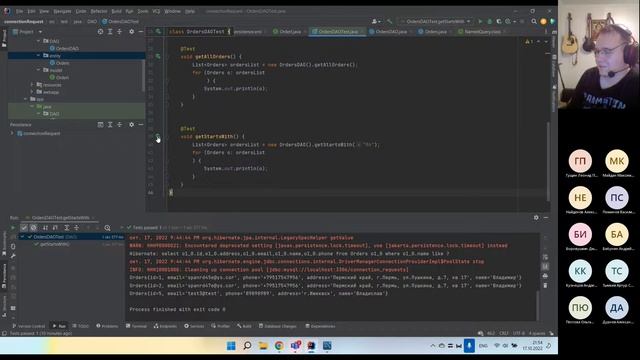Collapse the OrdersDAOTest node in test results
Viewport: 640px width, 360px height.
coord(23,237)
